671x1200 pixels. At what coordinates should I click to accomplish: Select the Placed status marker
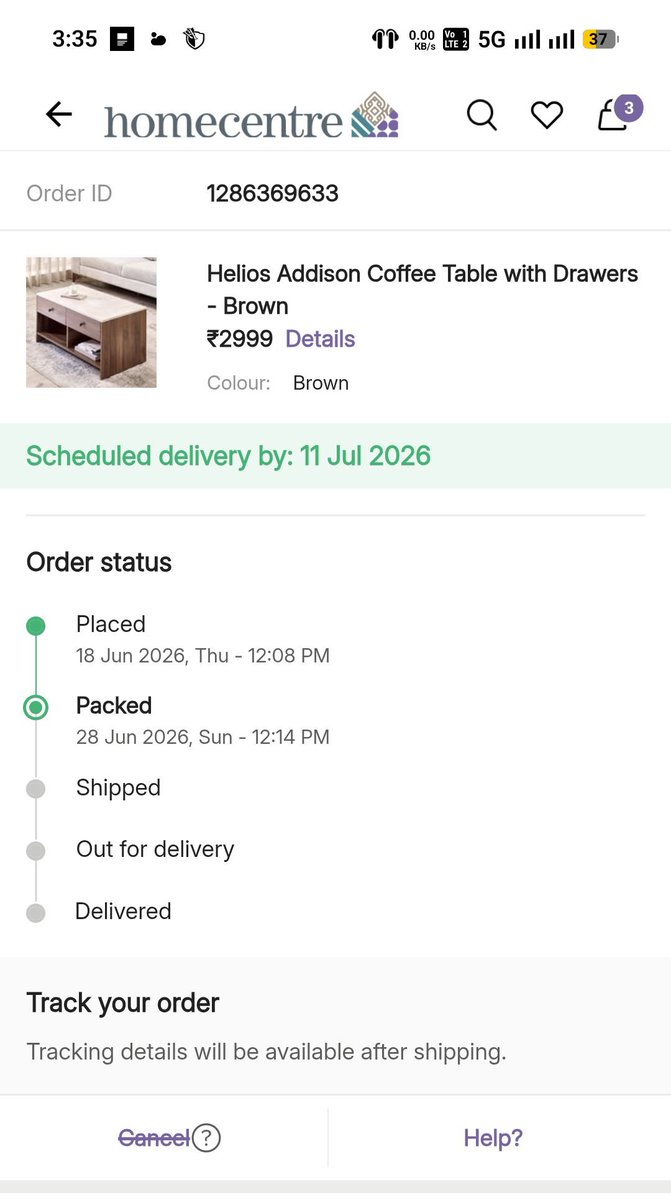click(x=36, y=626)
